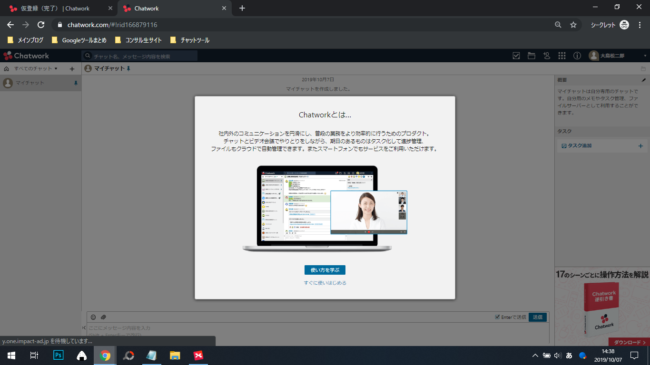Click the volume icon in system tray
Image resolution: width=650 pixels, height=365 pixels.
[558, 355]
